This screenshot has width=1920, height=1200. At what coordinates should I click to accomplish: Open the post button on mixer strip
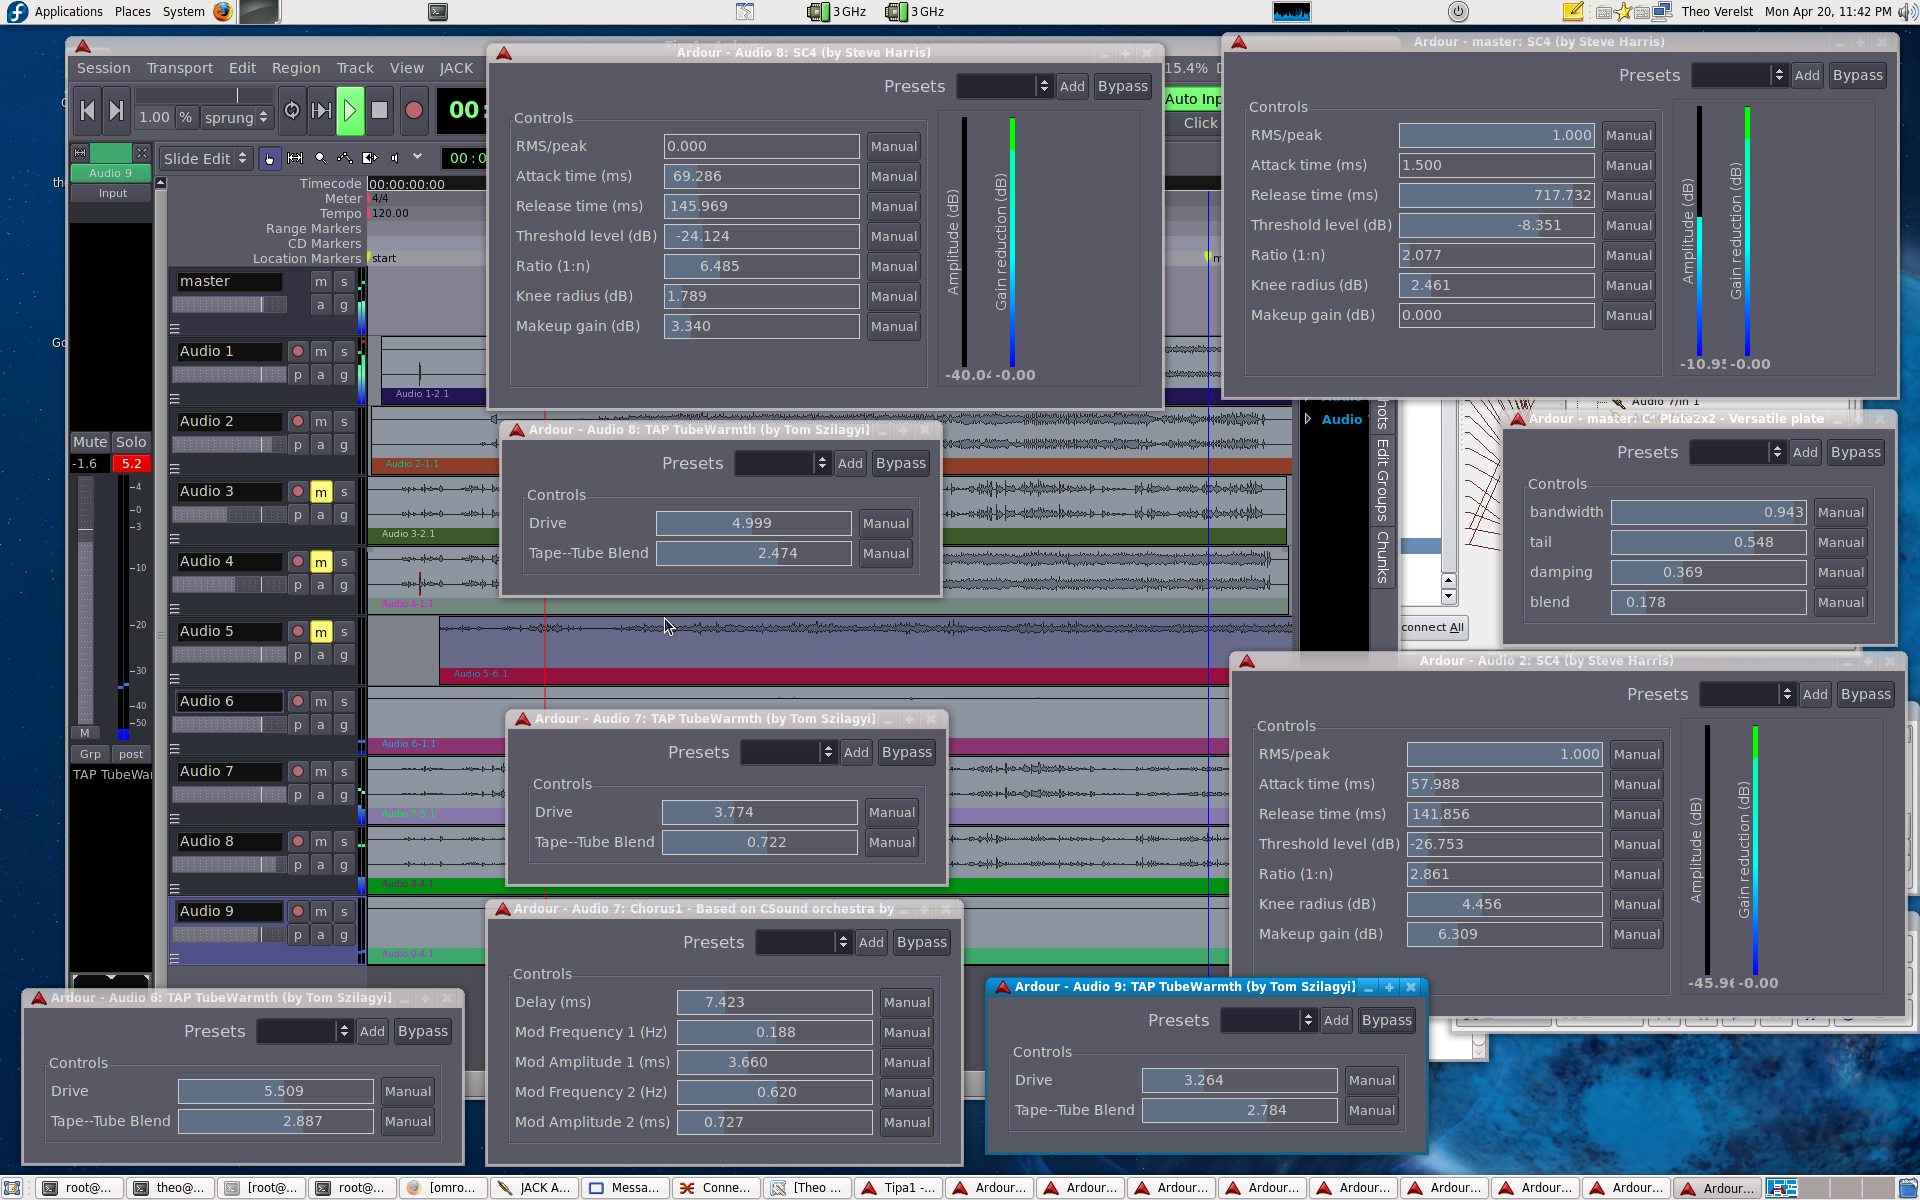(131, 754)
